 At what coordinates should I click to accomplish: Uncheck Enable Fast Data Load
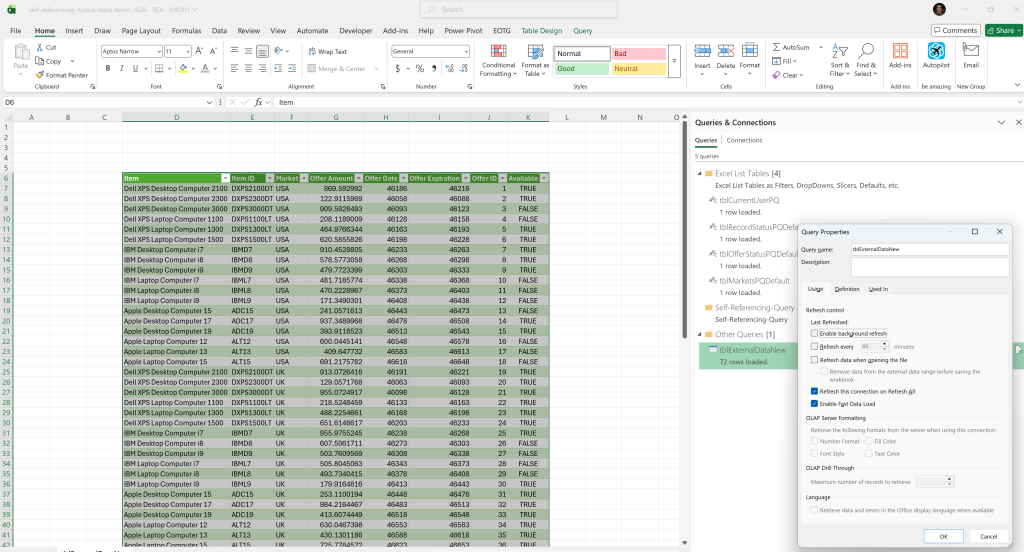tap(814, 404)
